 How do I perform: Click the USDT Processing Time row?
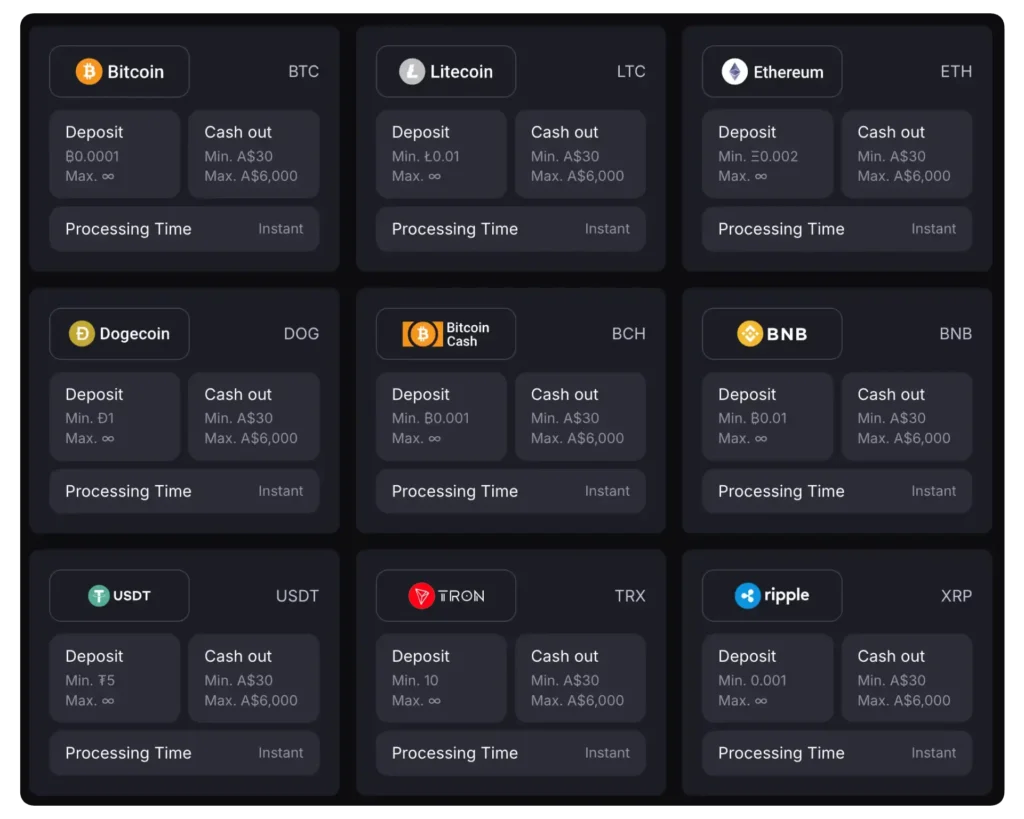[184, 753]
